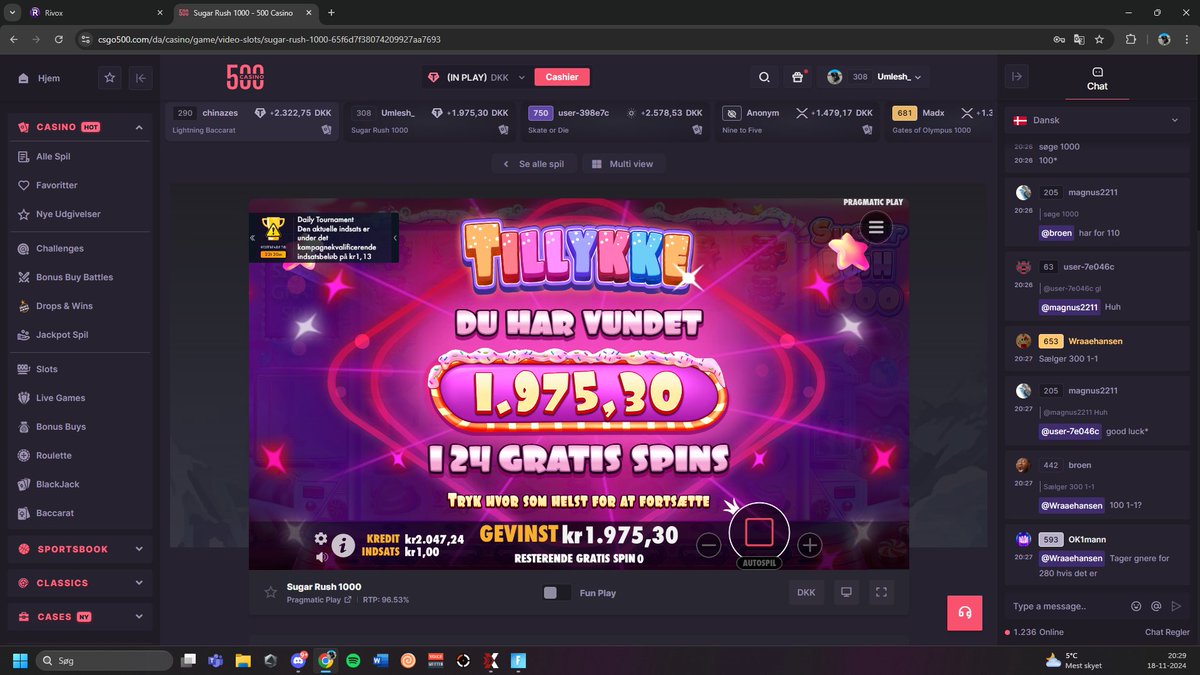Click the AUTOSPIL button
The image size is (1200, 675).
tap(759, 563)
